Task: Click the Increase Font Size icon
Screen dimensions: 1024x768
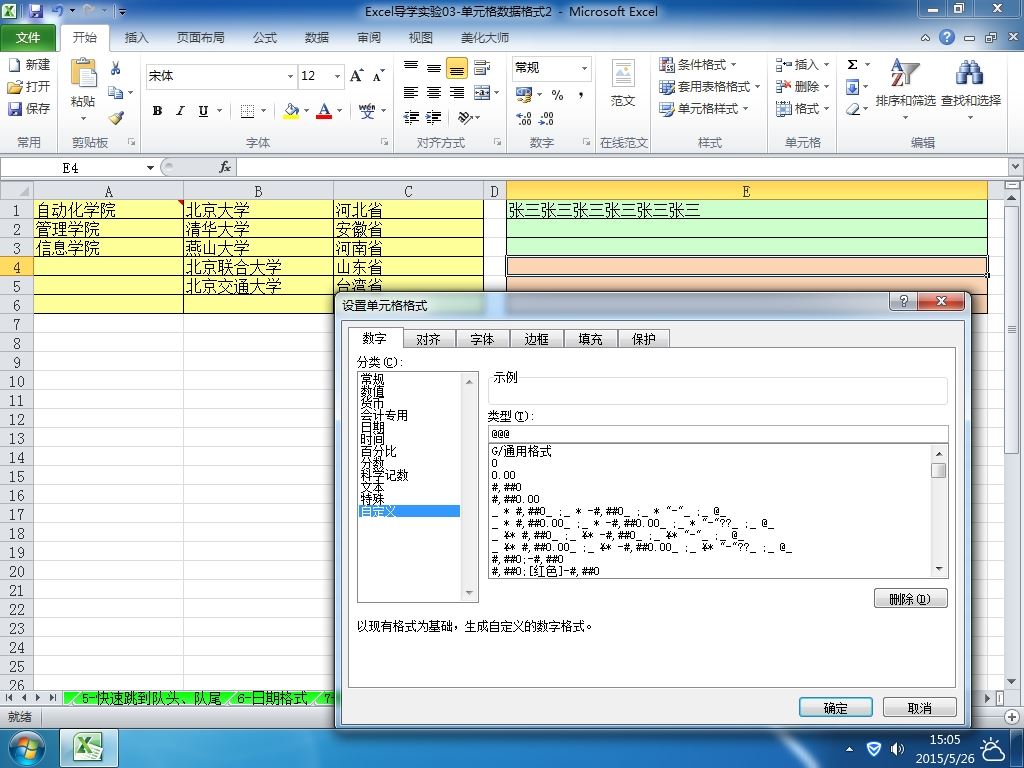Action: click(357, 76)
